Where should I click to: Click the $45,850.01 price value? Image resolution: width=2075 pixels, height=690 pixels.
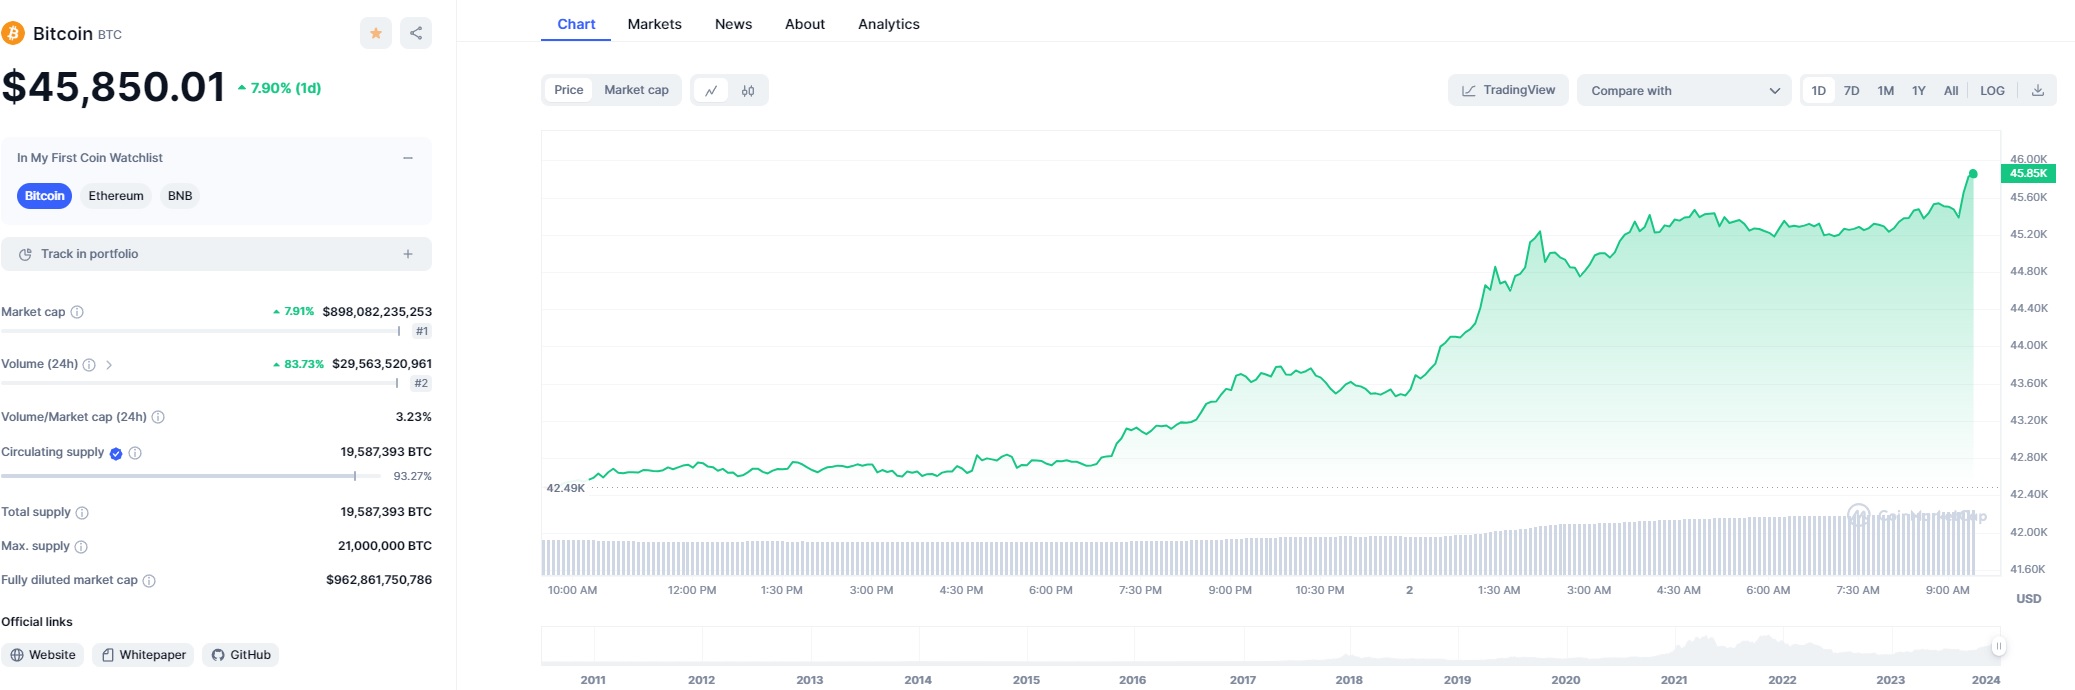pos(113,87)
